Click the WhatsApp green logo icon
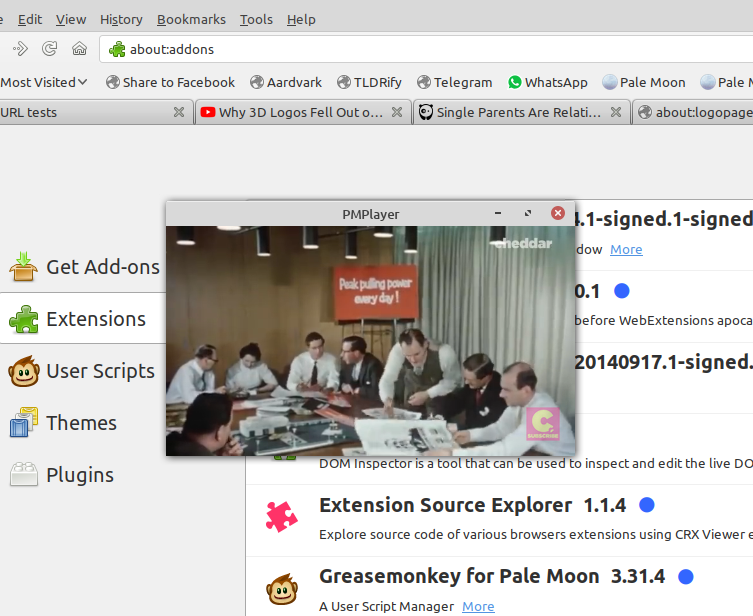This screenshot has width=753, height=616. pos(515,83)
